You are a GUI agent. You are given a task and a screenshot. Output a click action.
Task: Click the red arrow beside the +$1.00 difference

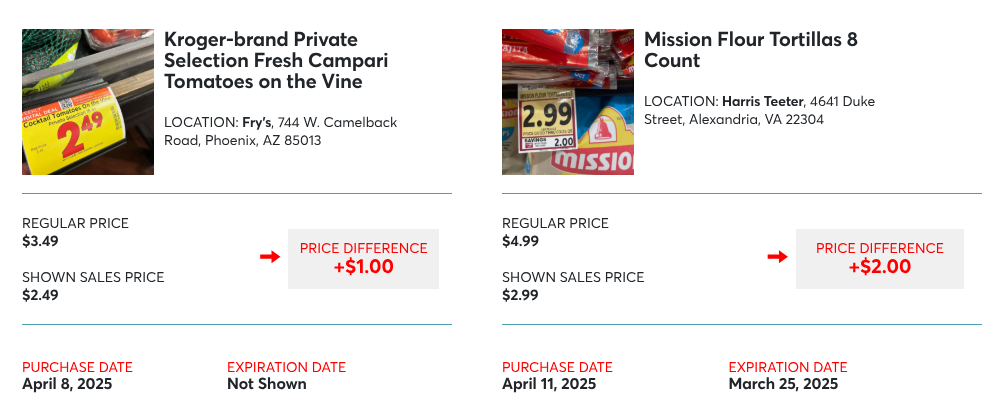[x=269, y=258]
